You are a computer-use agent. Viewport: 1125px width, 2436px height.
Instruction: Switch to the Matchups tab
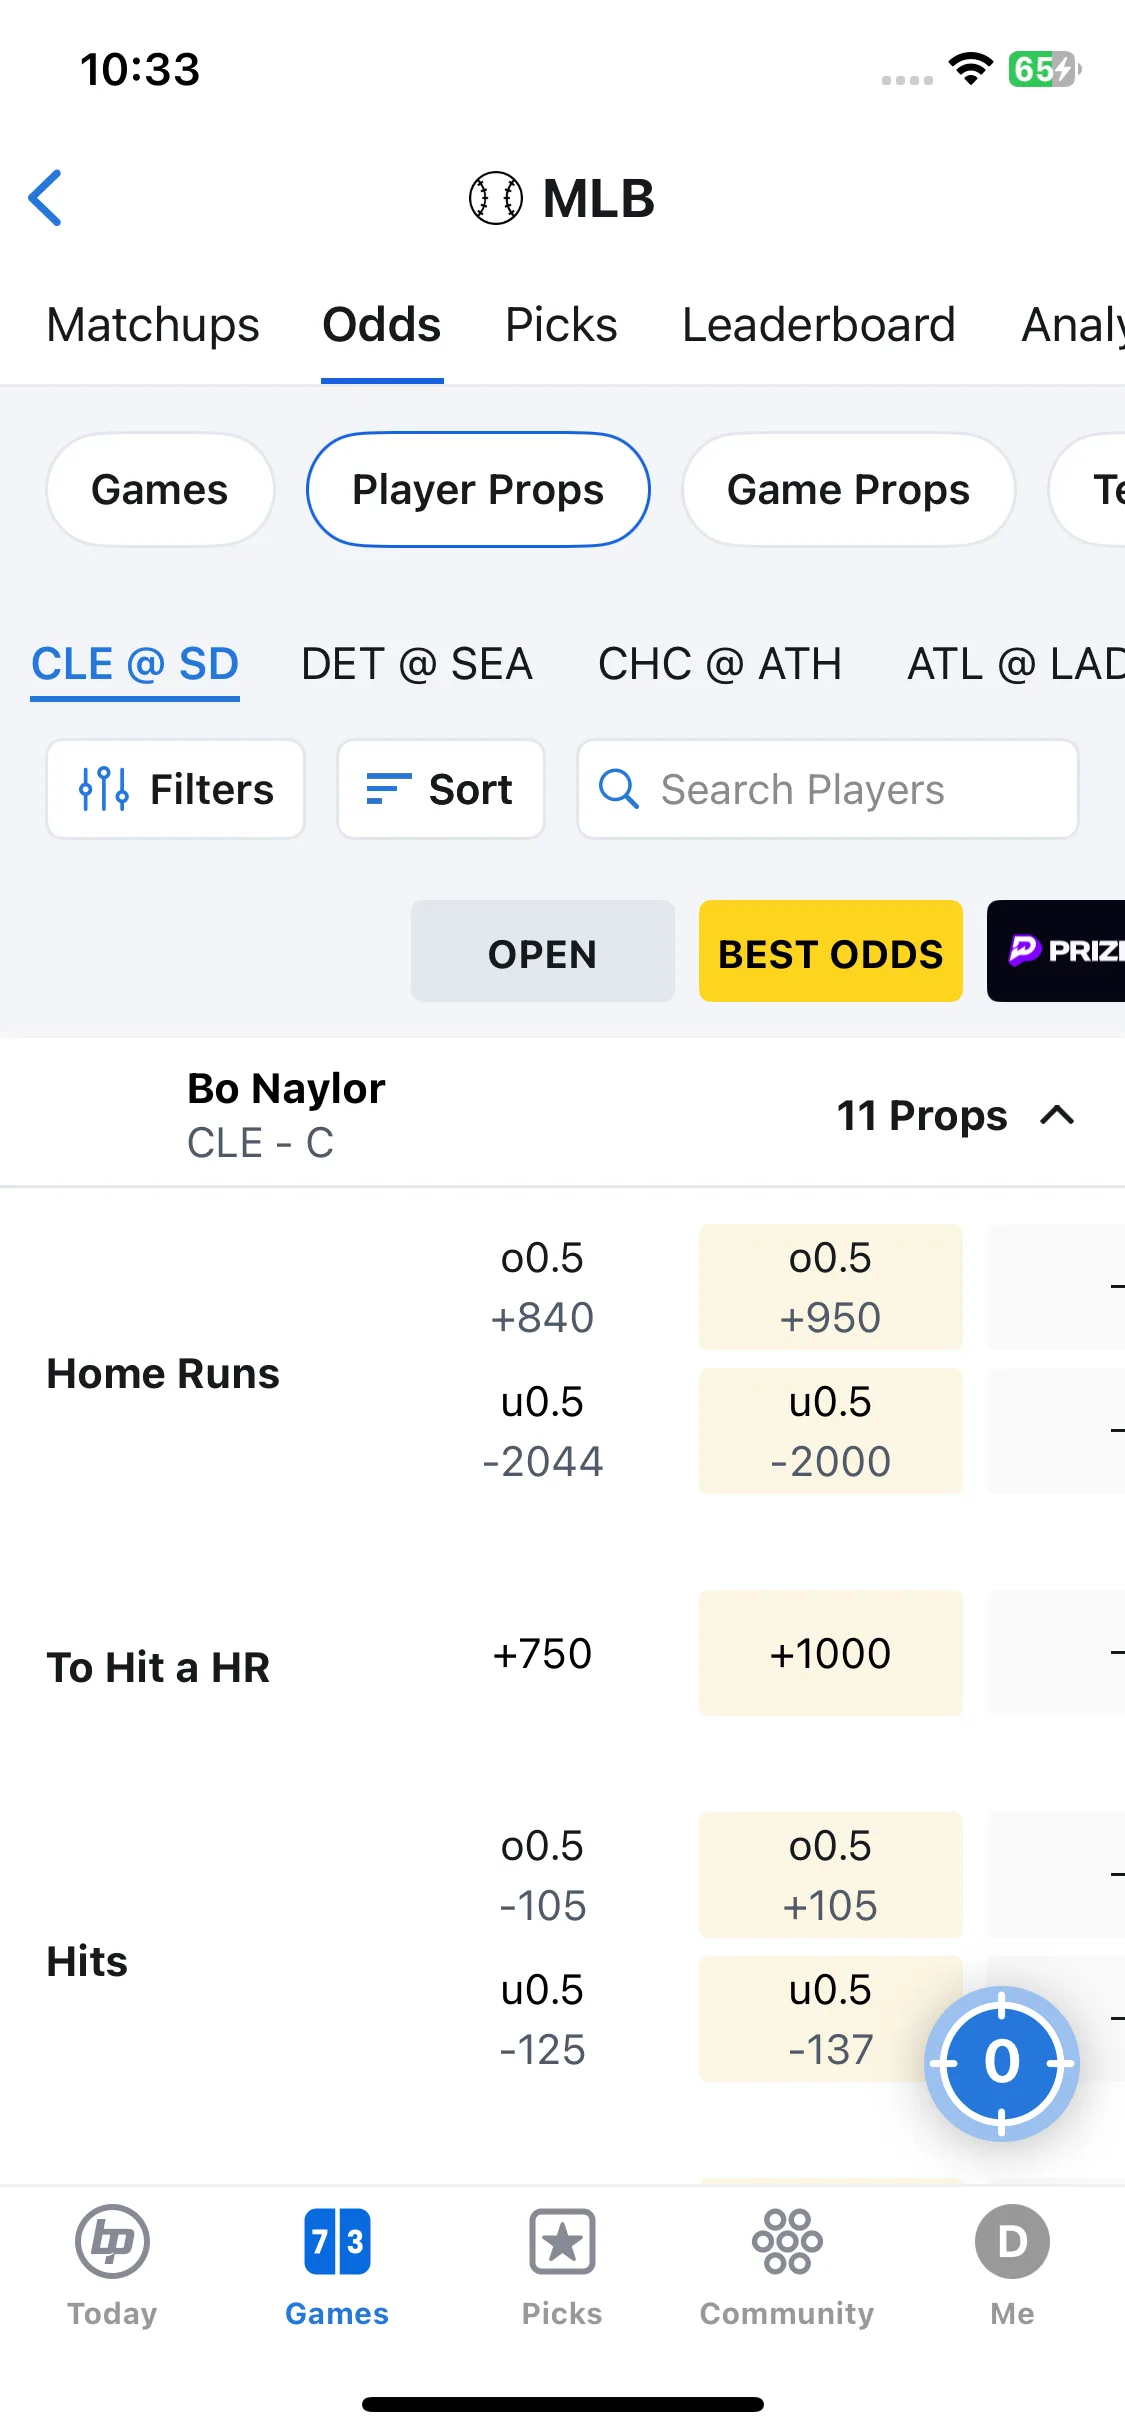point(153,325)
